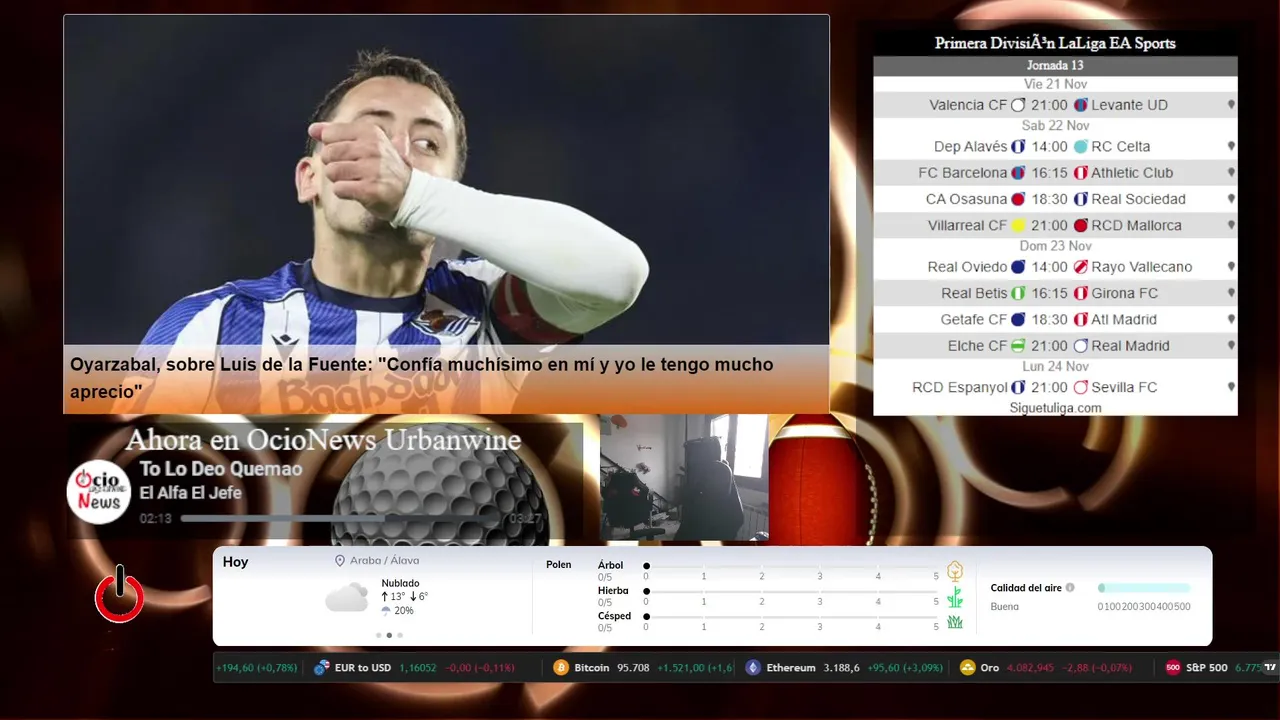Click the Oro gold icon in ticker

[967, 668]
